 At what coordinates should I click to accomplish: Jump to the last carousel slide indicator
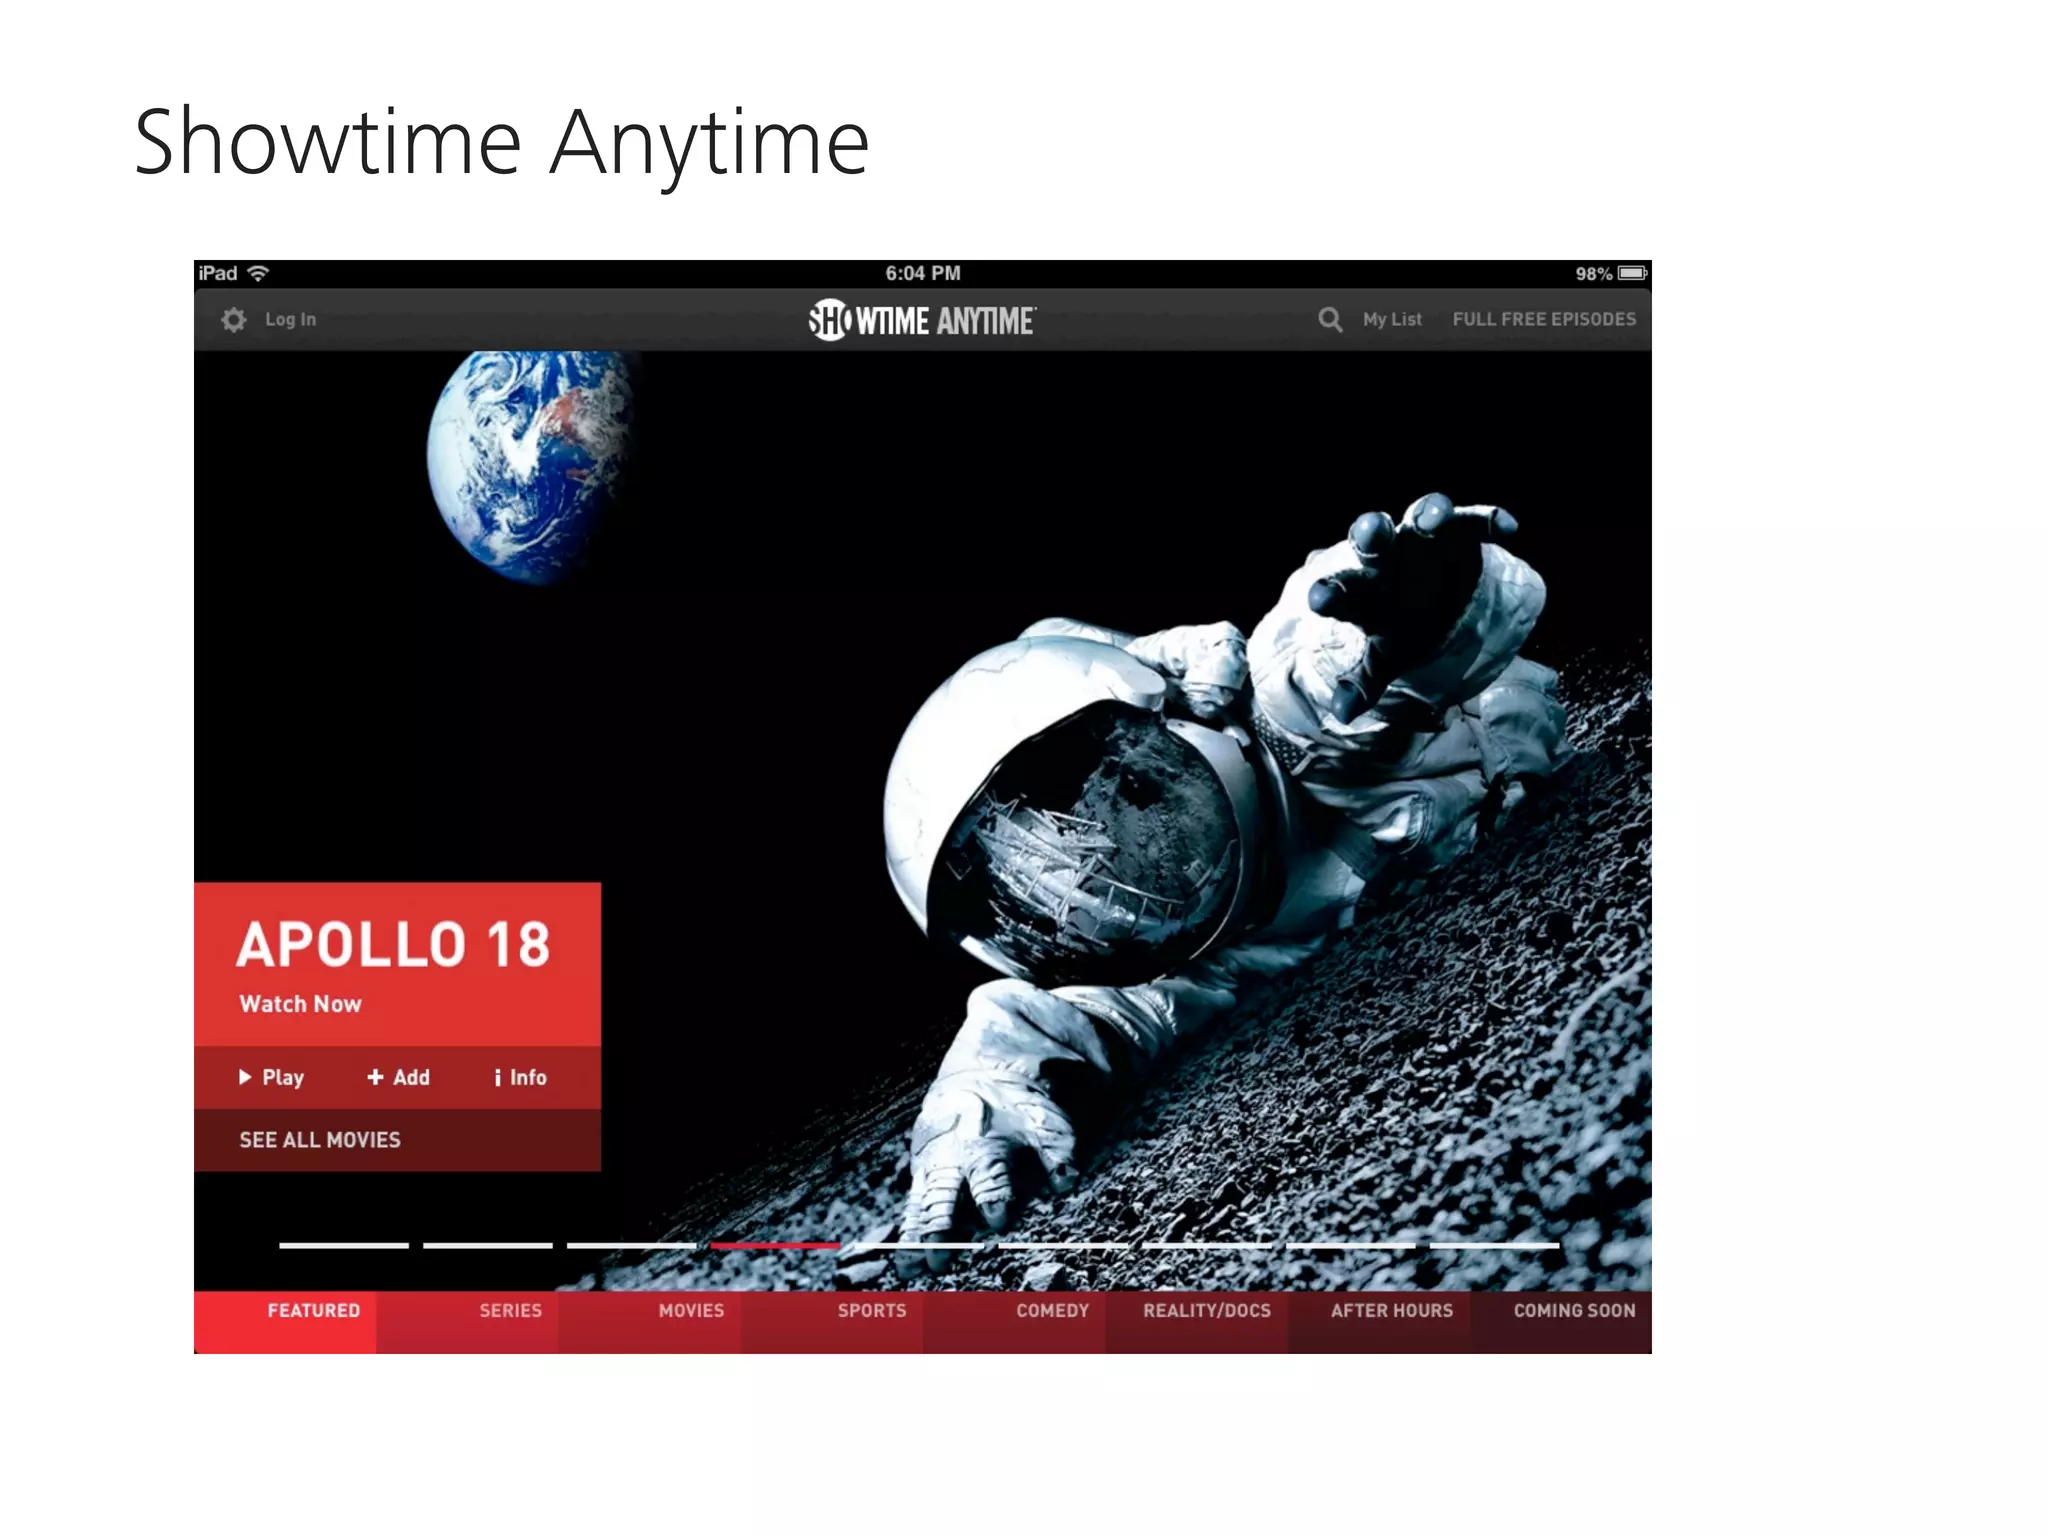click(x=1494, y=1245)
